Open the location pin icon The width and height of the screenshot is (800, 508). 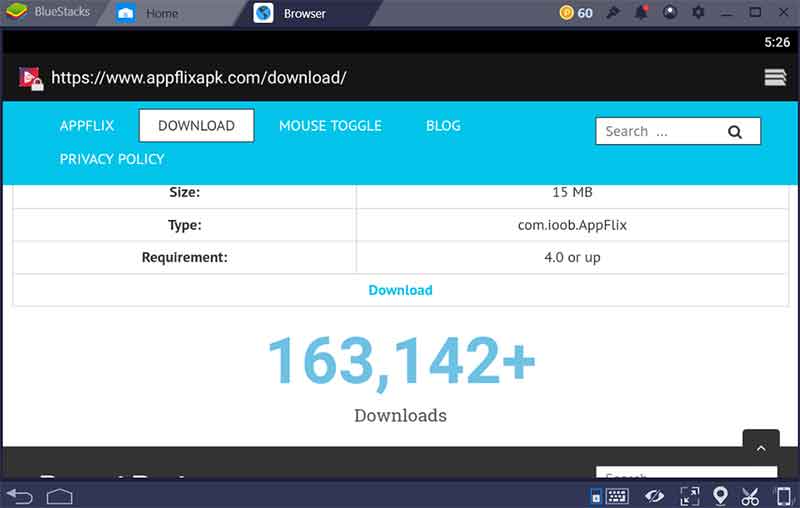pyautogui.click(x=720, y=496)
